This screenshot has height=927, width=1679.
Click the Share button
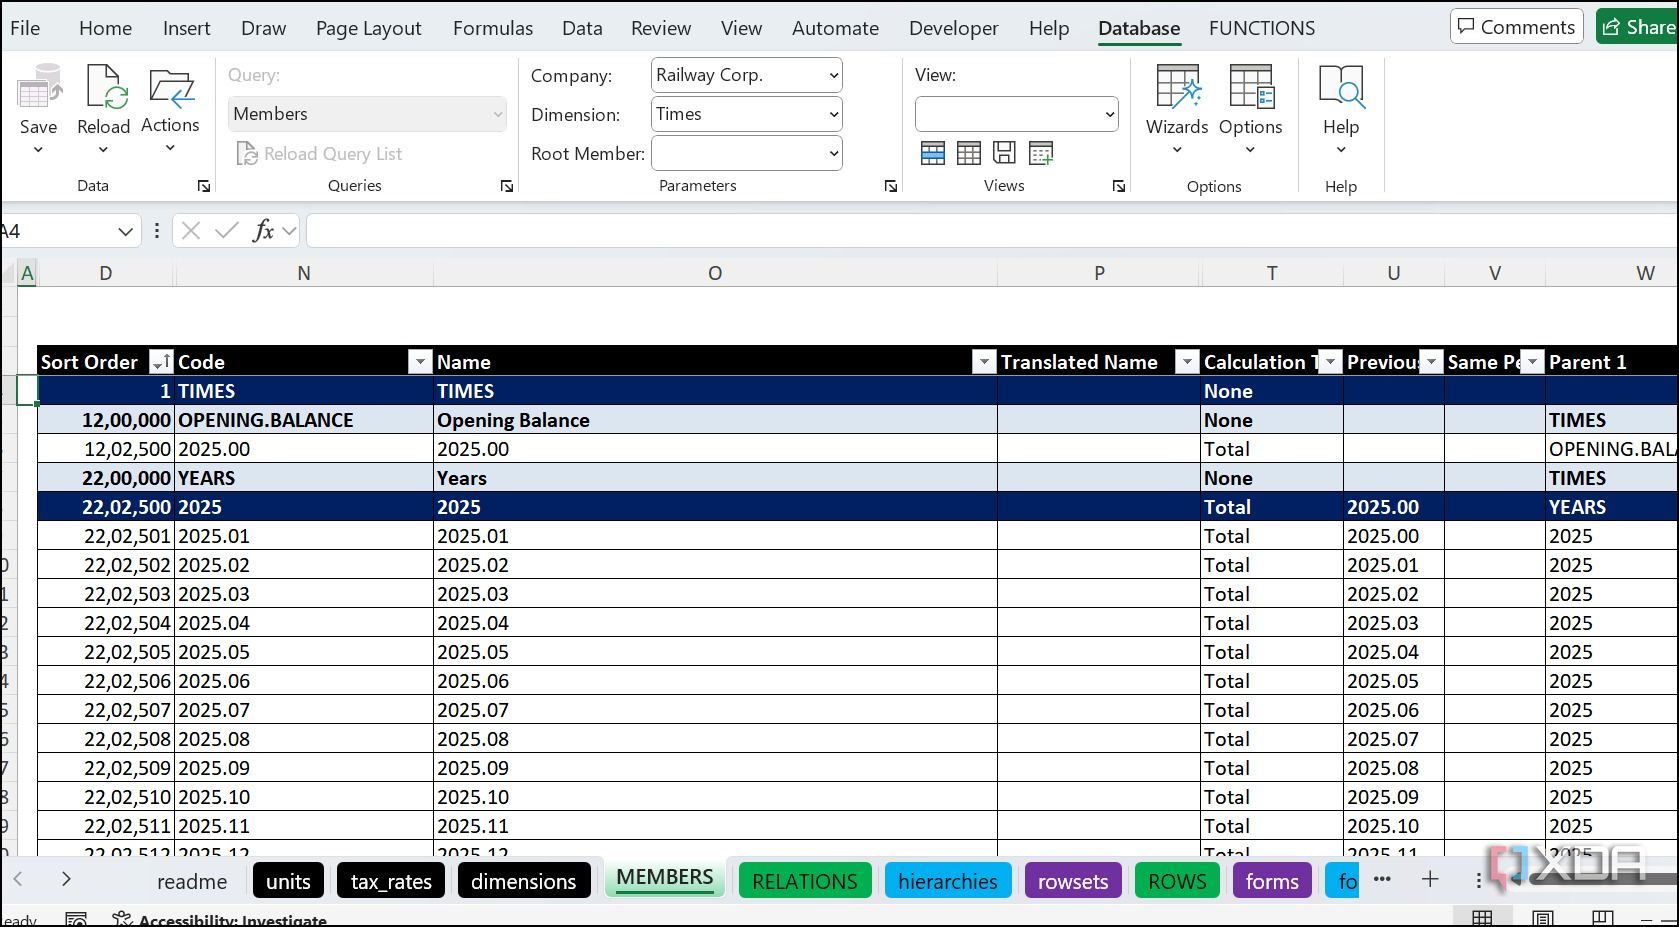tap(1638, 27)
